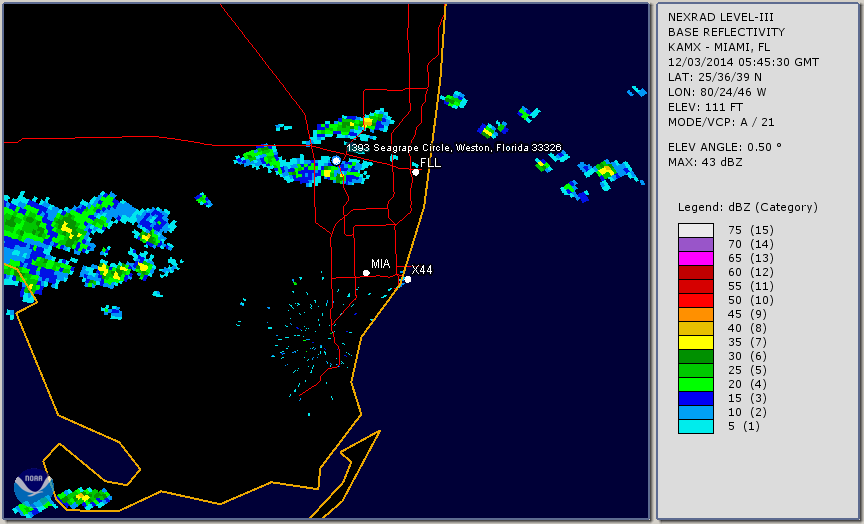The height and width of the screenshot is (524, 864).
Task: Select the 50 dBZ red legend swatch
Action: point(696,300)
